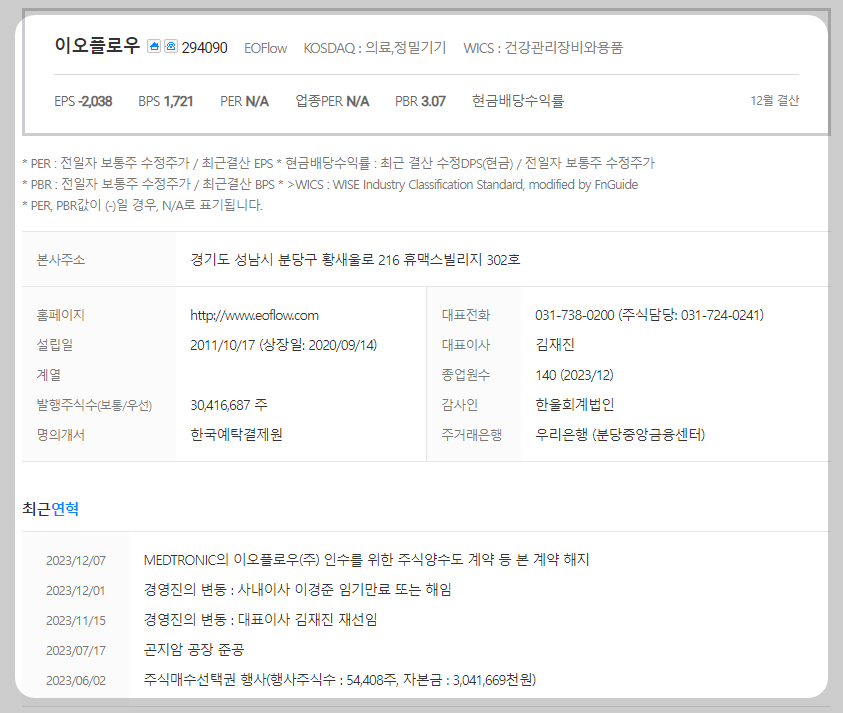843x713 pixels.
Task: Click the English name EOFlow
Action: [266, 48]
